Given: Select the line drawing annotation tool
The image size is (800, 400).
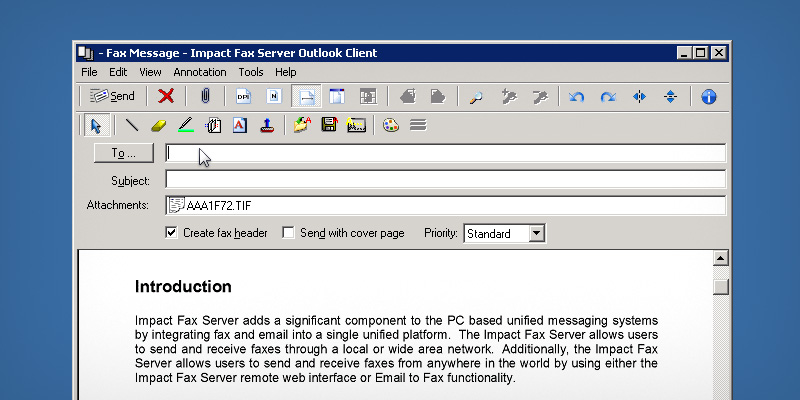Looking at the screenshot, I should click(131, 125).
